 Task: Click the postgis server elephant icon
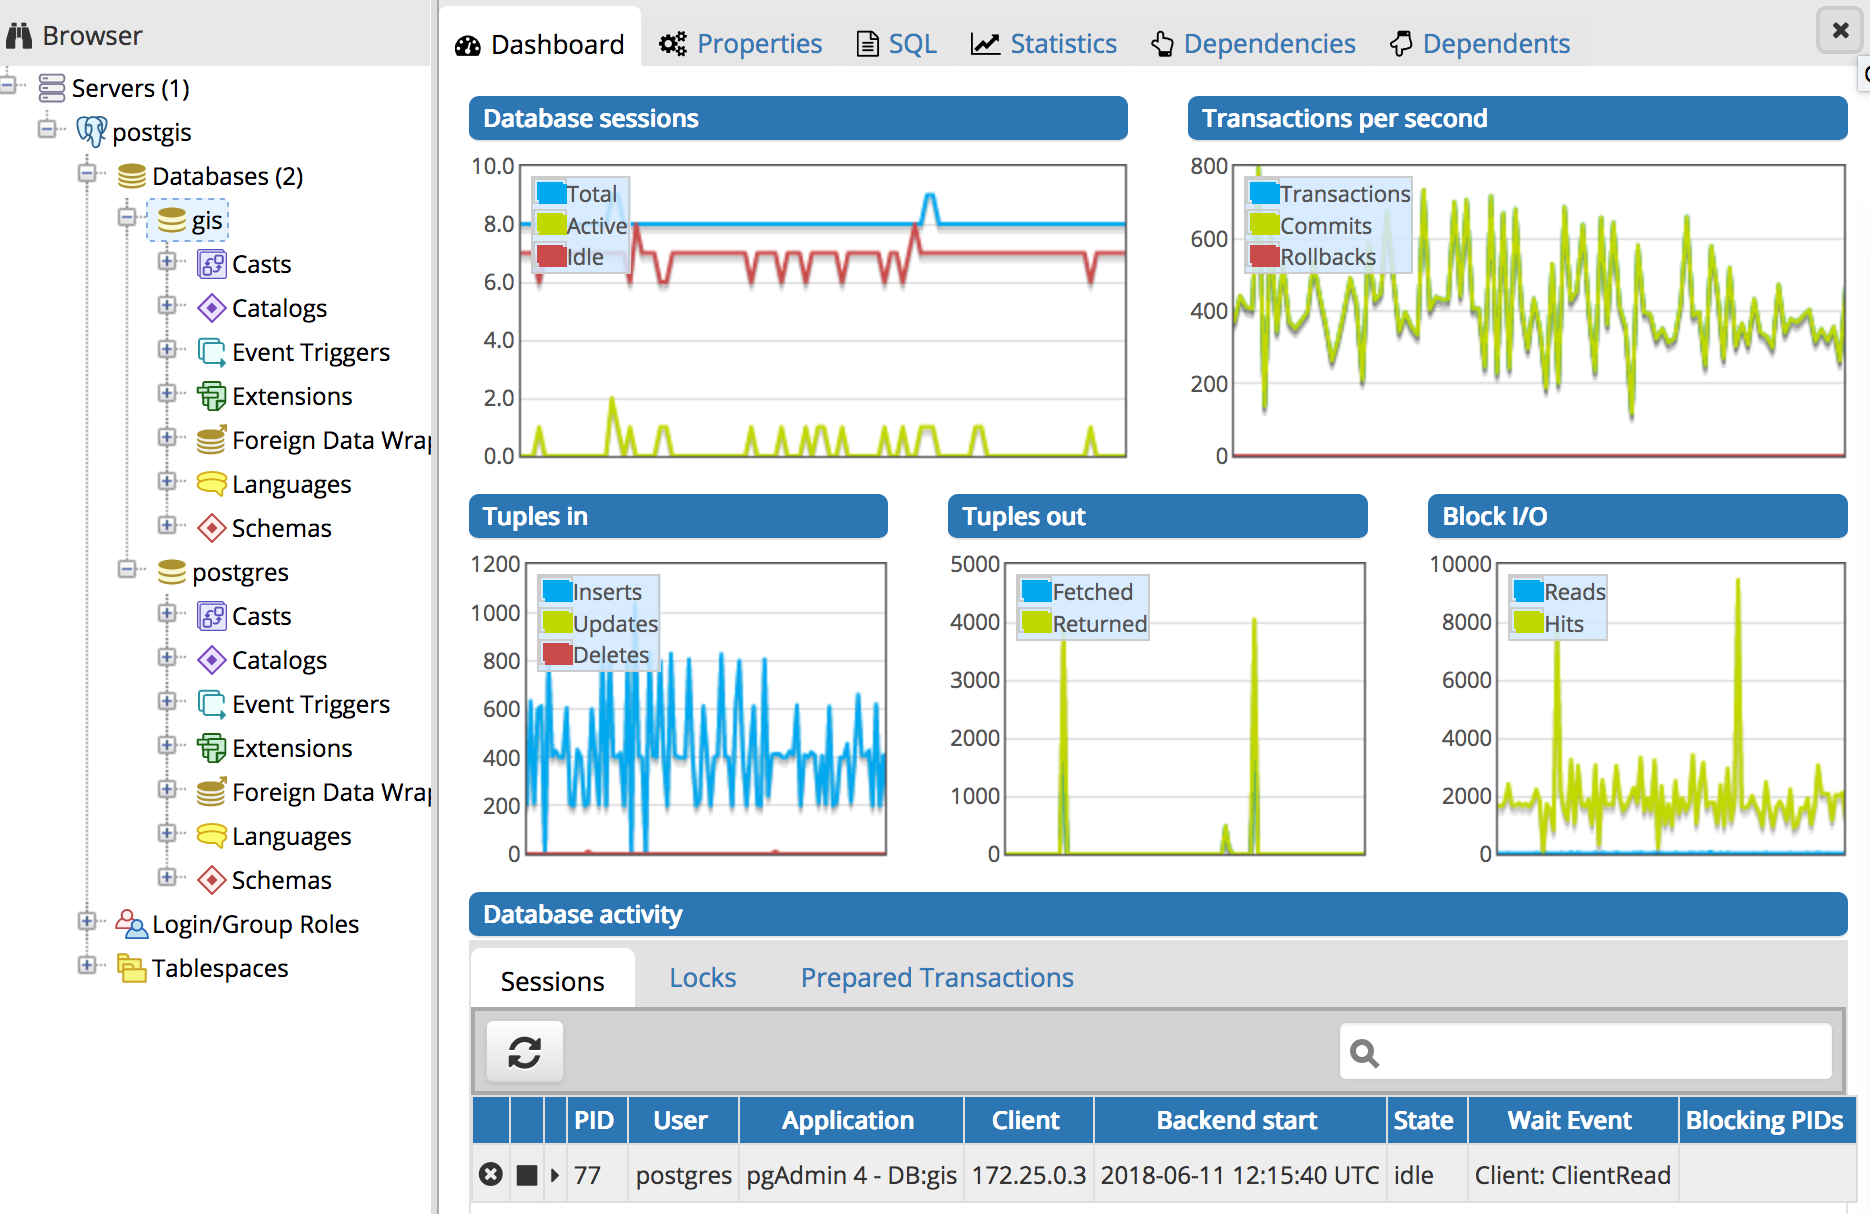pos(91,131)
